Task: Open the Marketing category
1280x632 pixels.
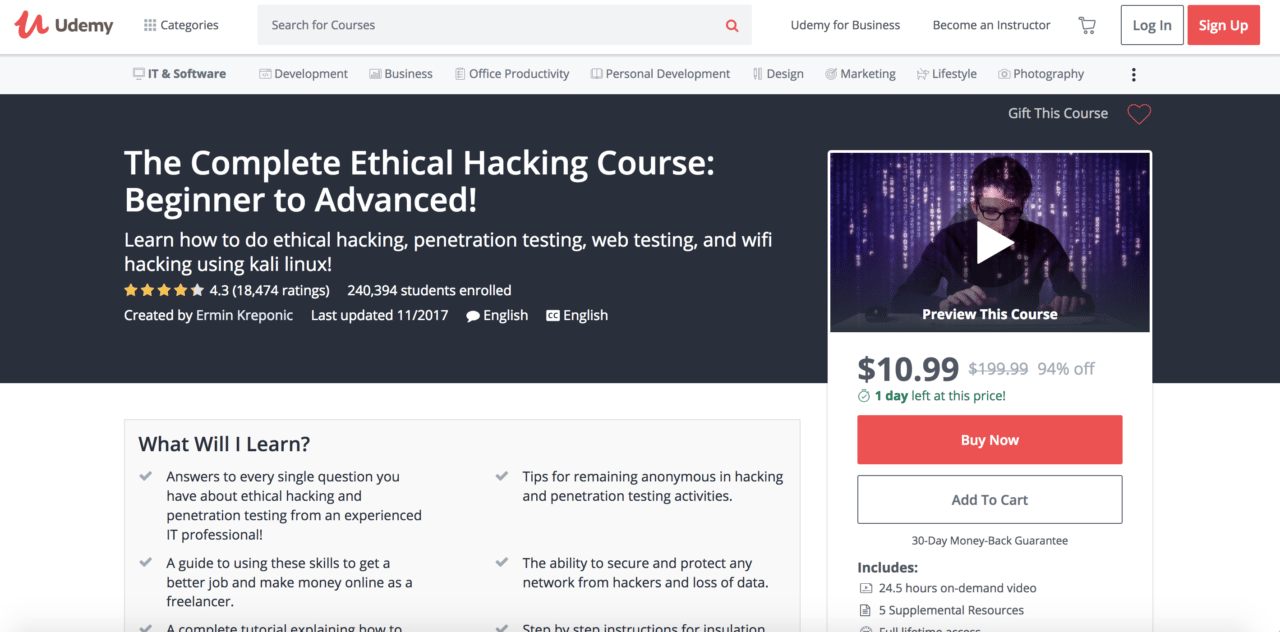Action: 860,74
